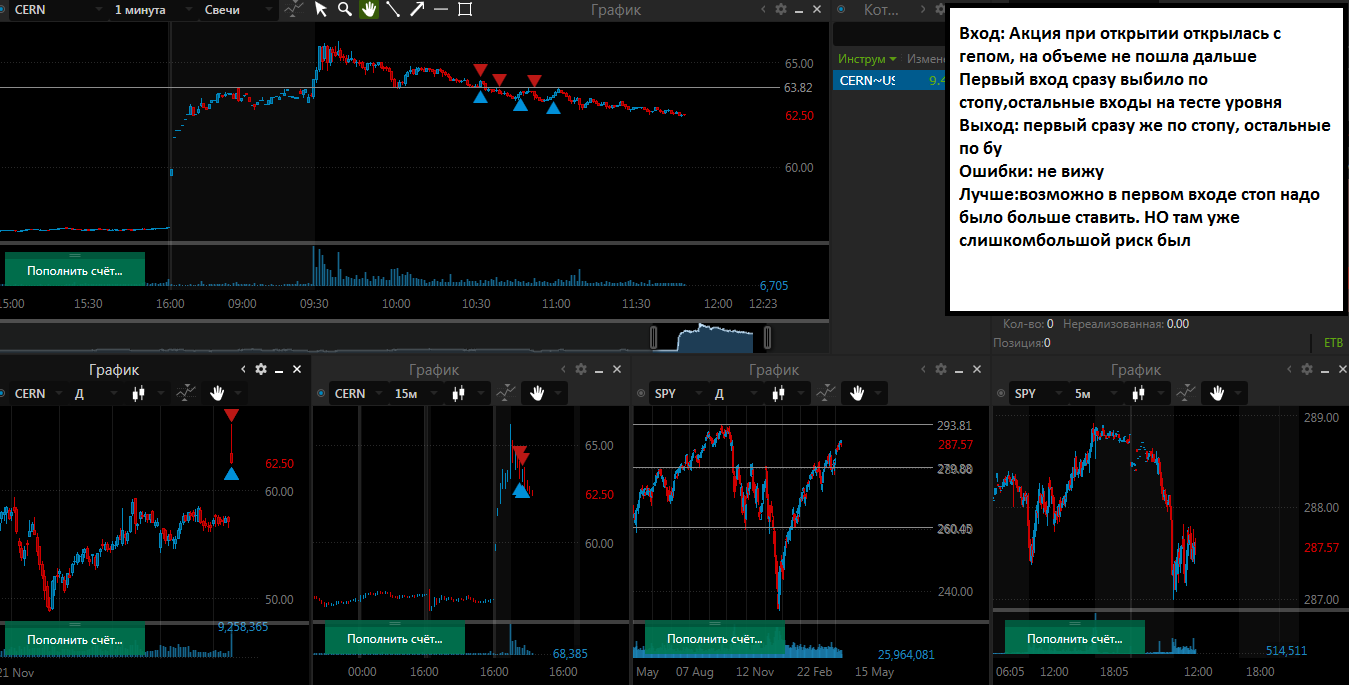The image size is (1349, 685).
Task: Open the 15м timeframe dropdown
Action: [417, 394]
